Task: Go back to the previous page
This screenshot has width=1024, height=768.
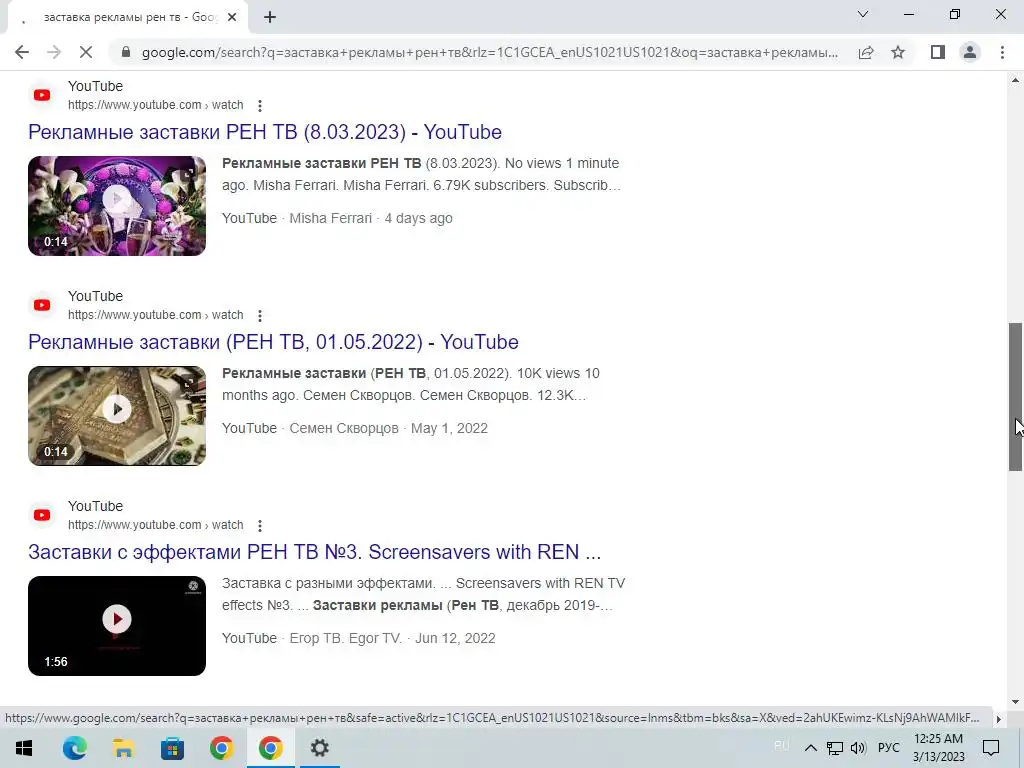Action: (x=22, y=52)
